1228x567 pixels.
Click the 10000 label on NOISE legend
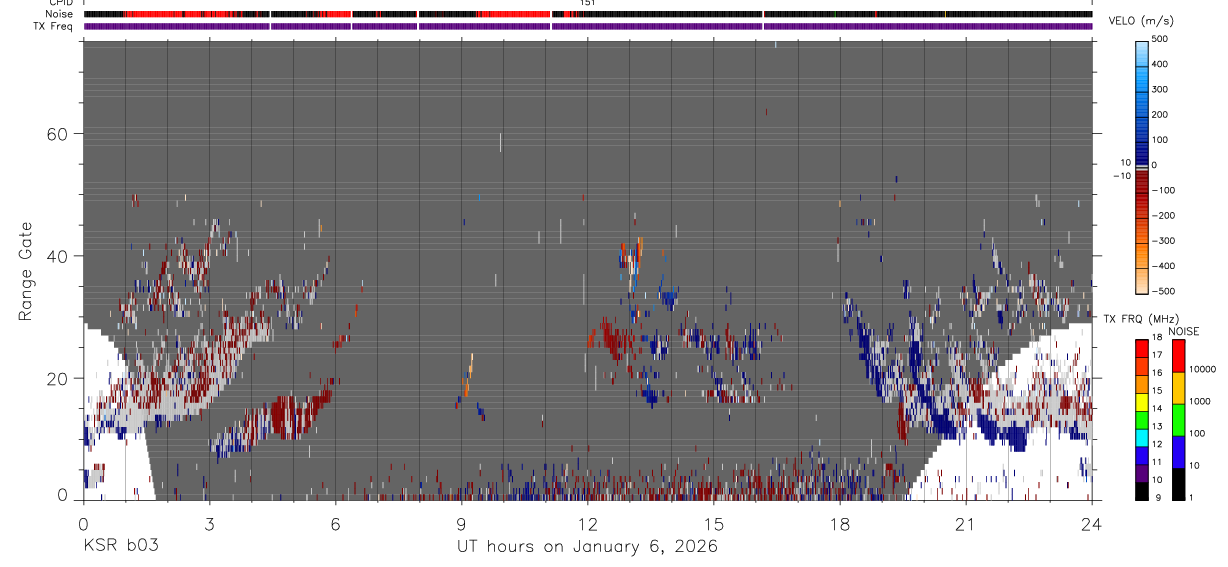coord(1202,369)
